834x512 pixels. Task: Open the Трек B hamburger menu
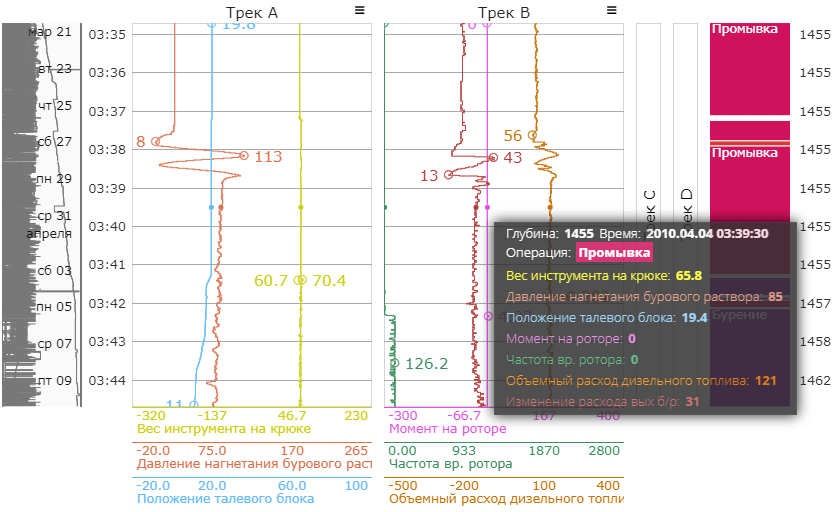612,10
